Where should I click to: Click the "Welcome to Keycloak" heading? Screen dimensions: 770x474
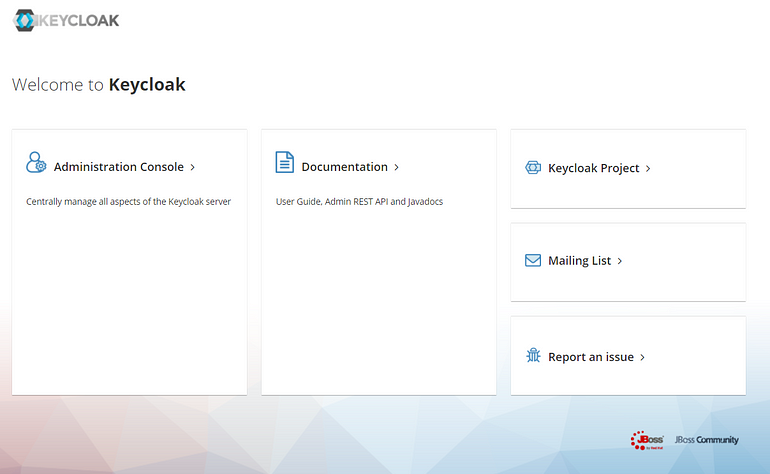pyautogui.click(x=99, y=84)
